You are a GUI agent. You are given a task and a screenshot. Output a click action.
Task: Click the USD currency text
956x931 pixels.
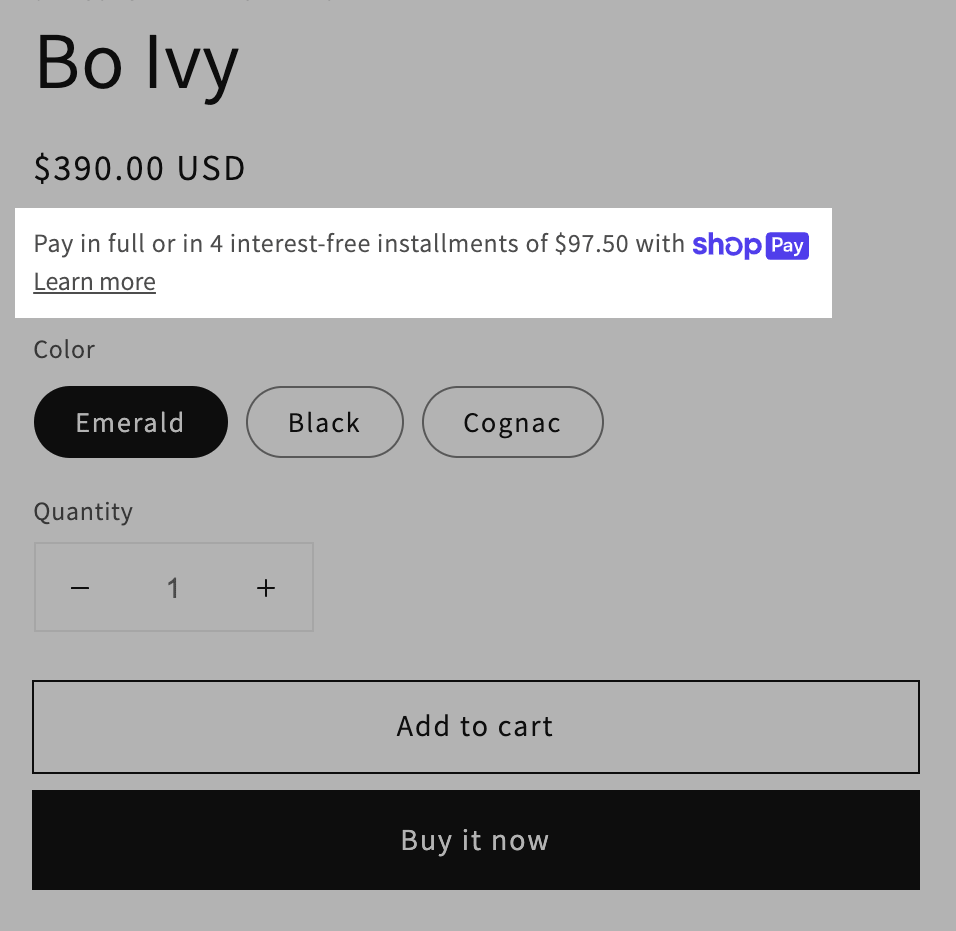pyautogui.click(x=212, y=168)
